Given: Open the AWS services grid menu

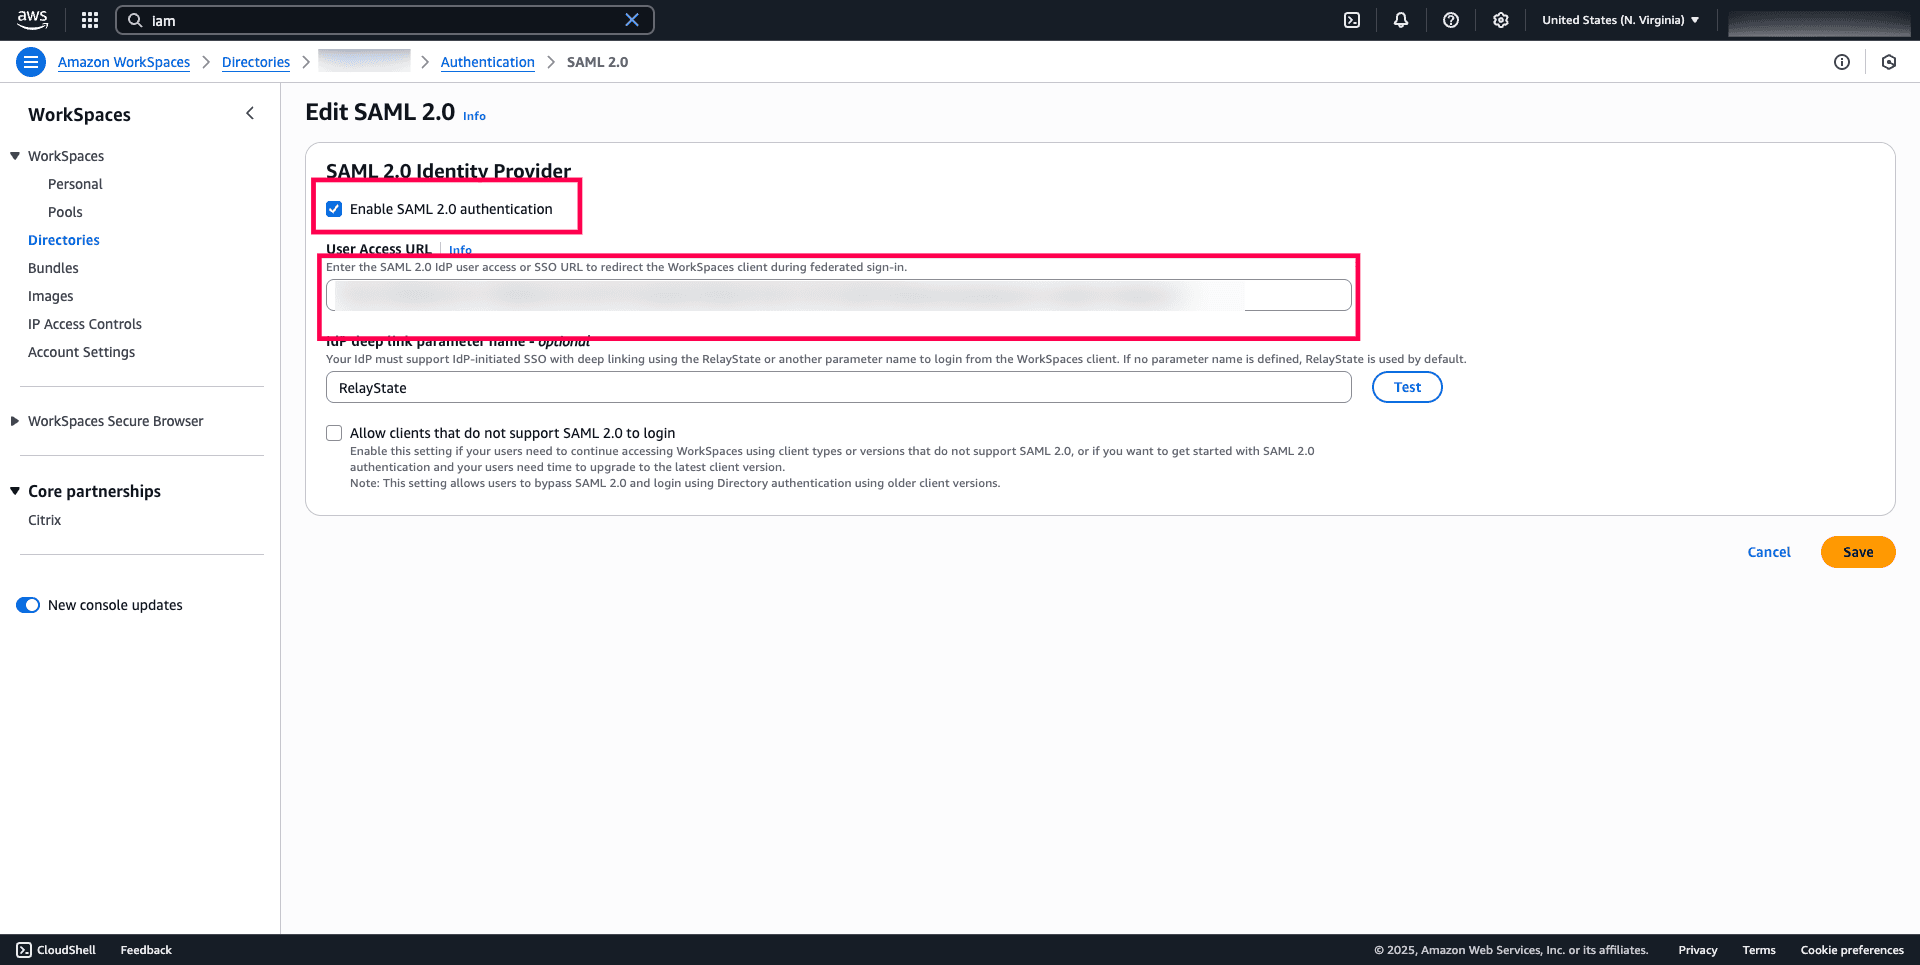Looking at the screenshot, I should click(x=90, y=20).
